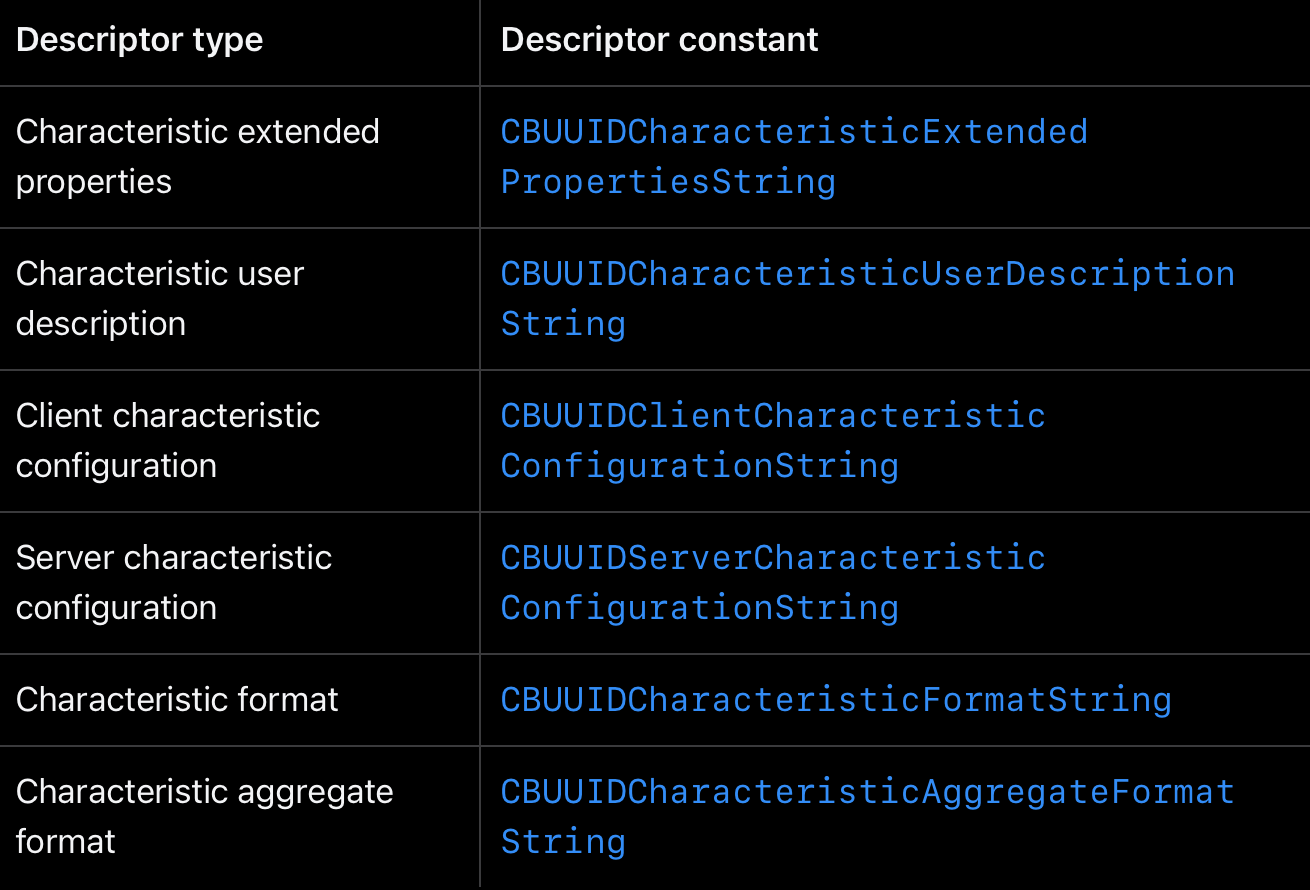The width and height of the screenshot is (1310, 890).
Task: Select the 'Server characteristic configuration' cell
Action: click(174, 583)
